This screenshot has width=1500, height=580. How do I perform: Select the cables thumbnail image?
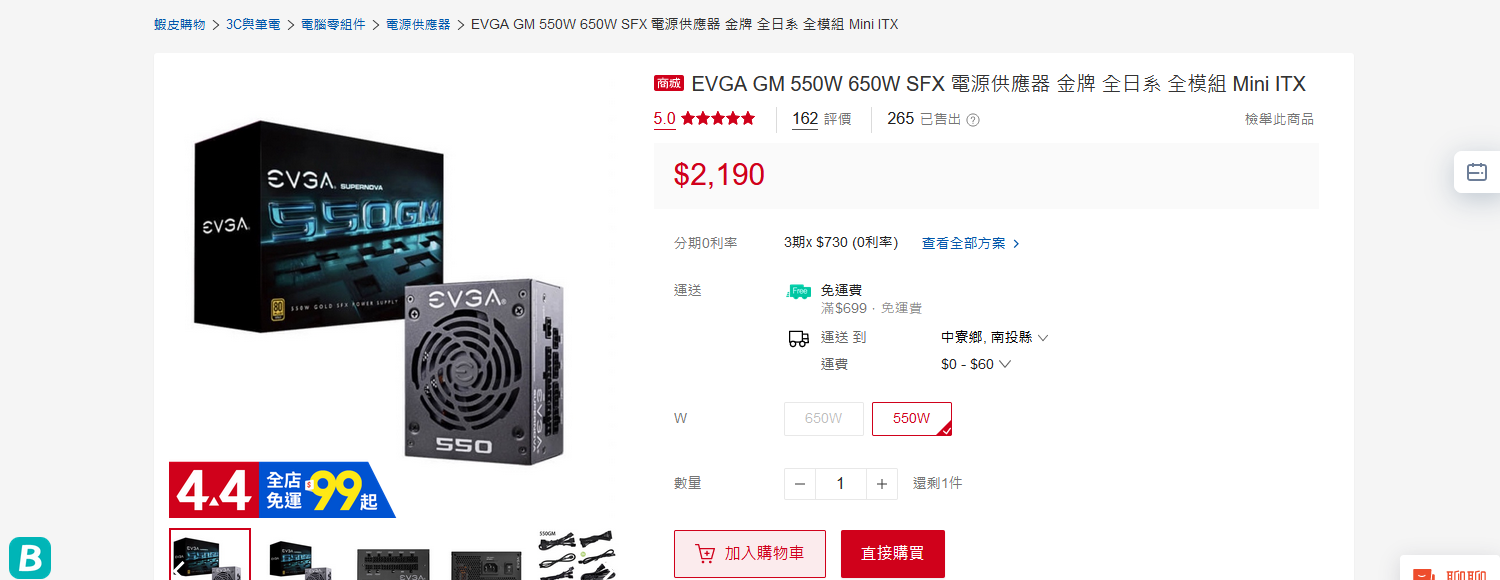coord(577,555)
